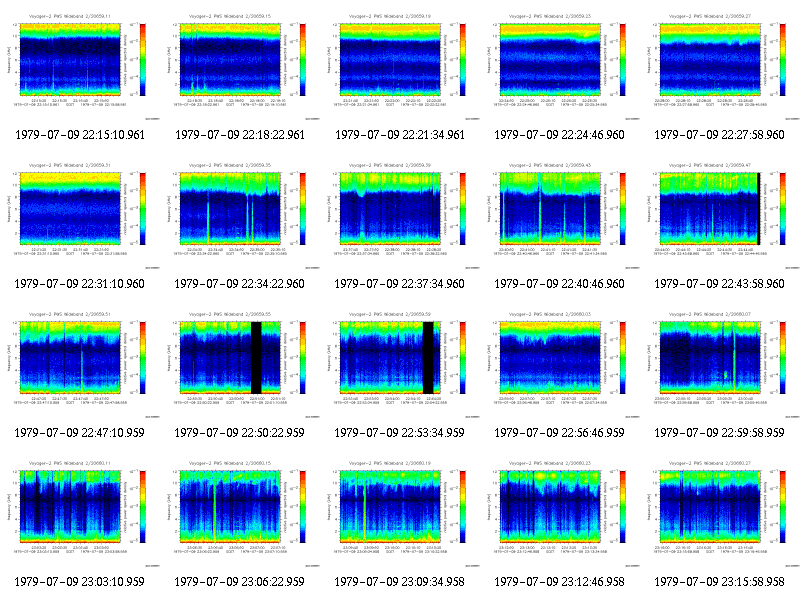Viewport: 800px width, 596px height.
Task: Click caption 1979-07-09 22:27:58.960
Action: coord(719,135)
